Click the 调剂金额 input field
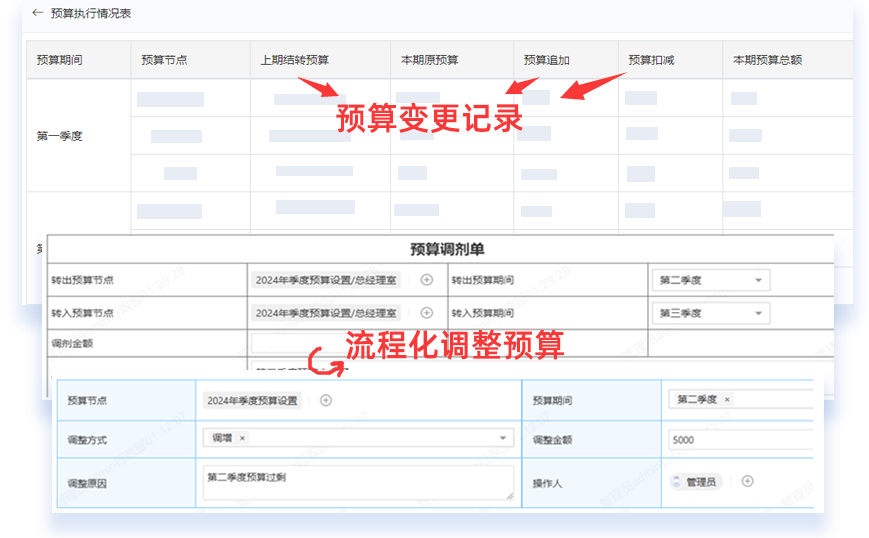The height and width of the screenshot is (538, 869). tap(340, 344)
